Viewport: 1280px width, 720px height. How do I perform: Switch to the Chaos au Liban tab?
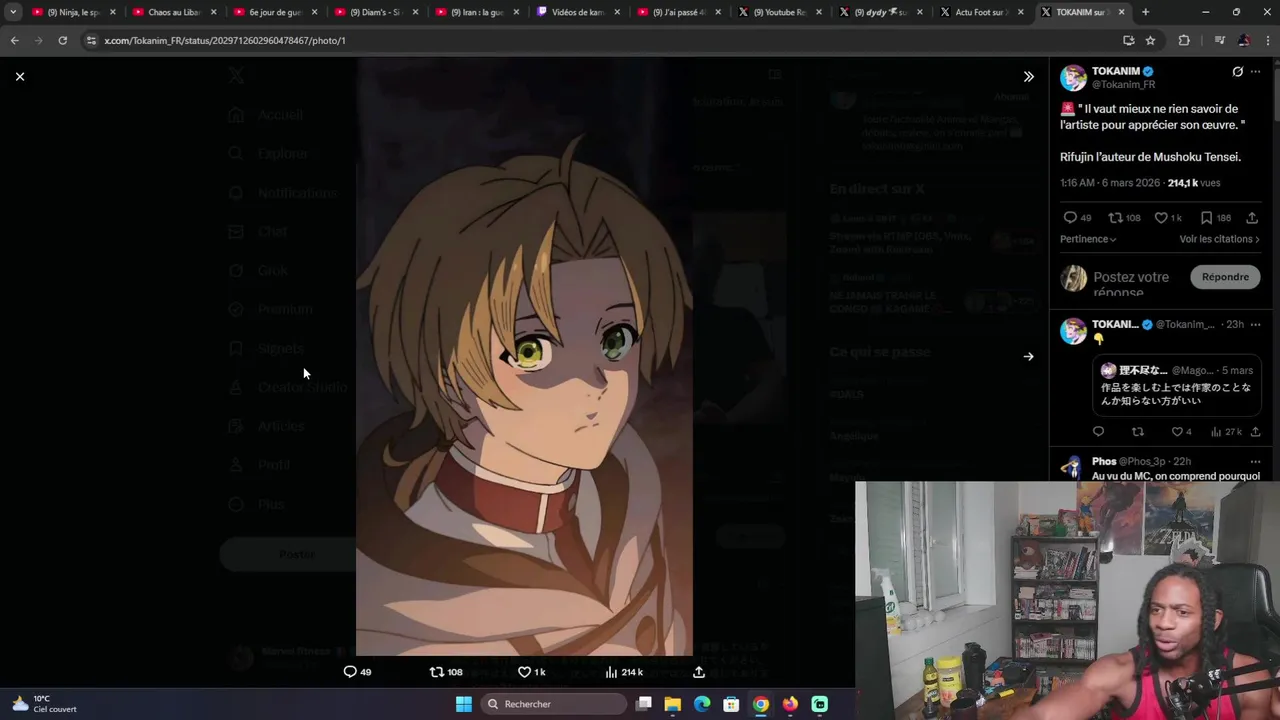[x=173, y=12]
